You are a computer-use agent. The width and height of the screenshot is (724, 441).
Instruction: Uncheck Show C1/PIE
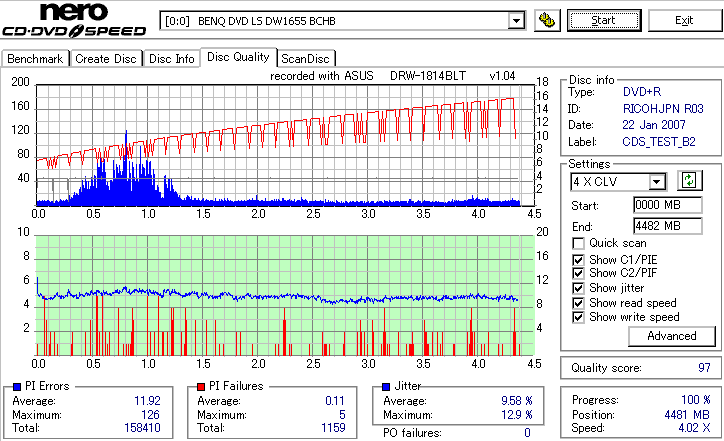(578, 260)
